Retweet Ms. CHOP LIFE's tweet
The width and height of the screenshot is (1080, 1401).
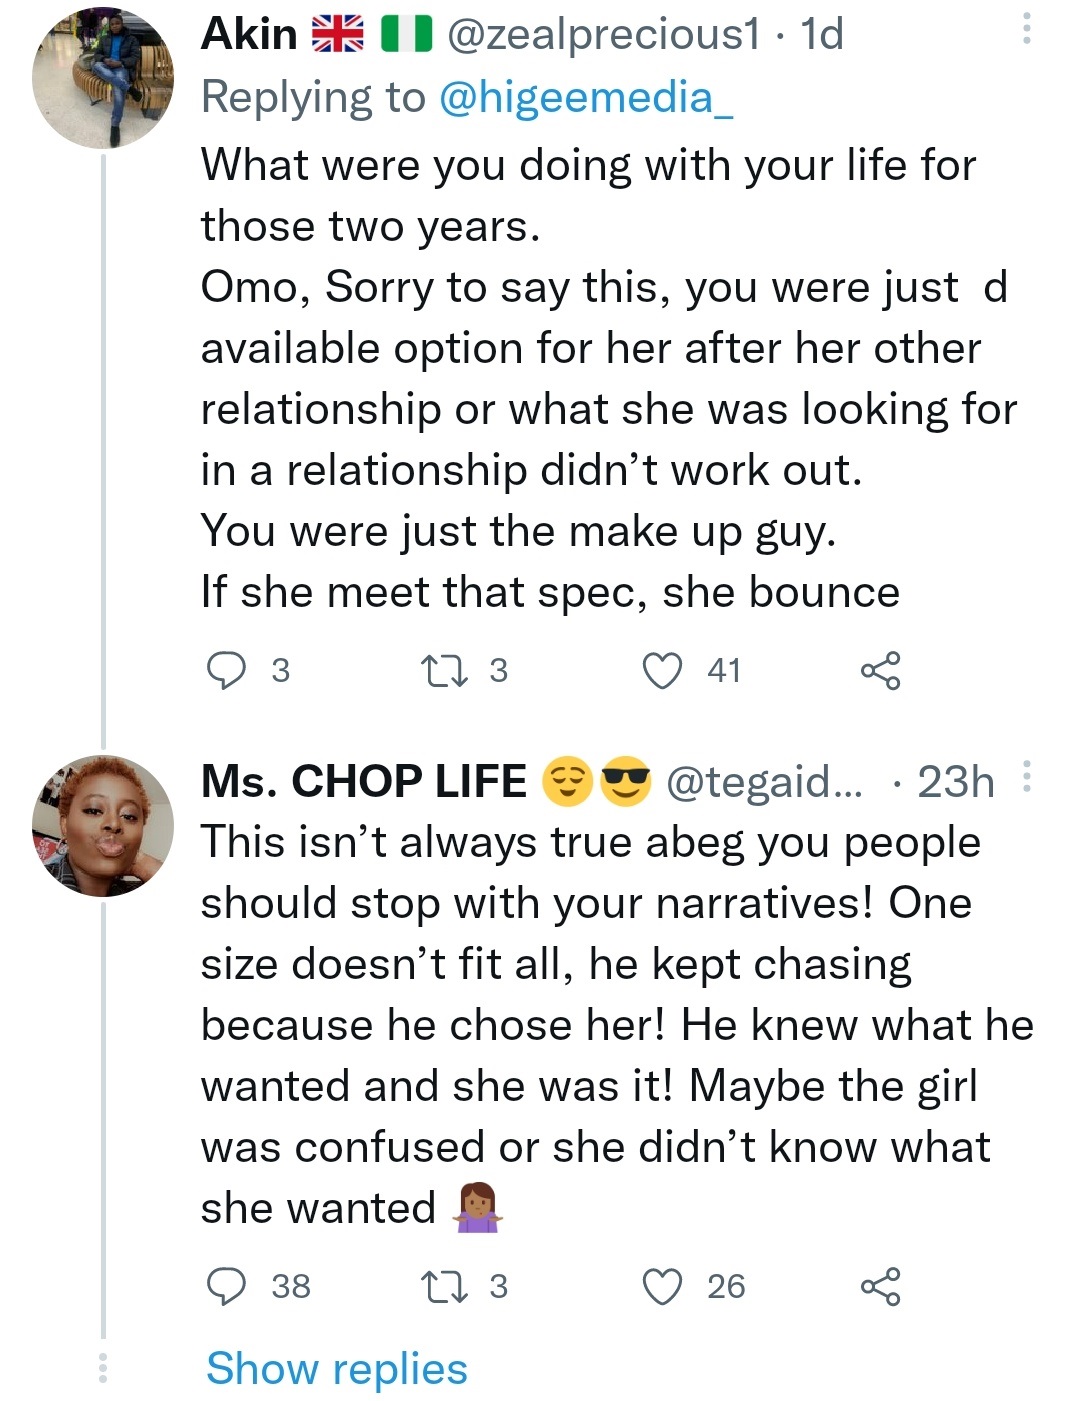point(445,1286)
